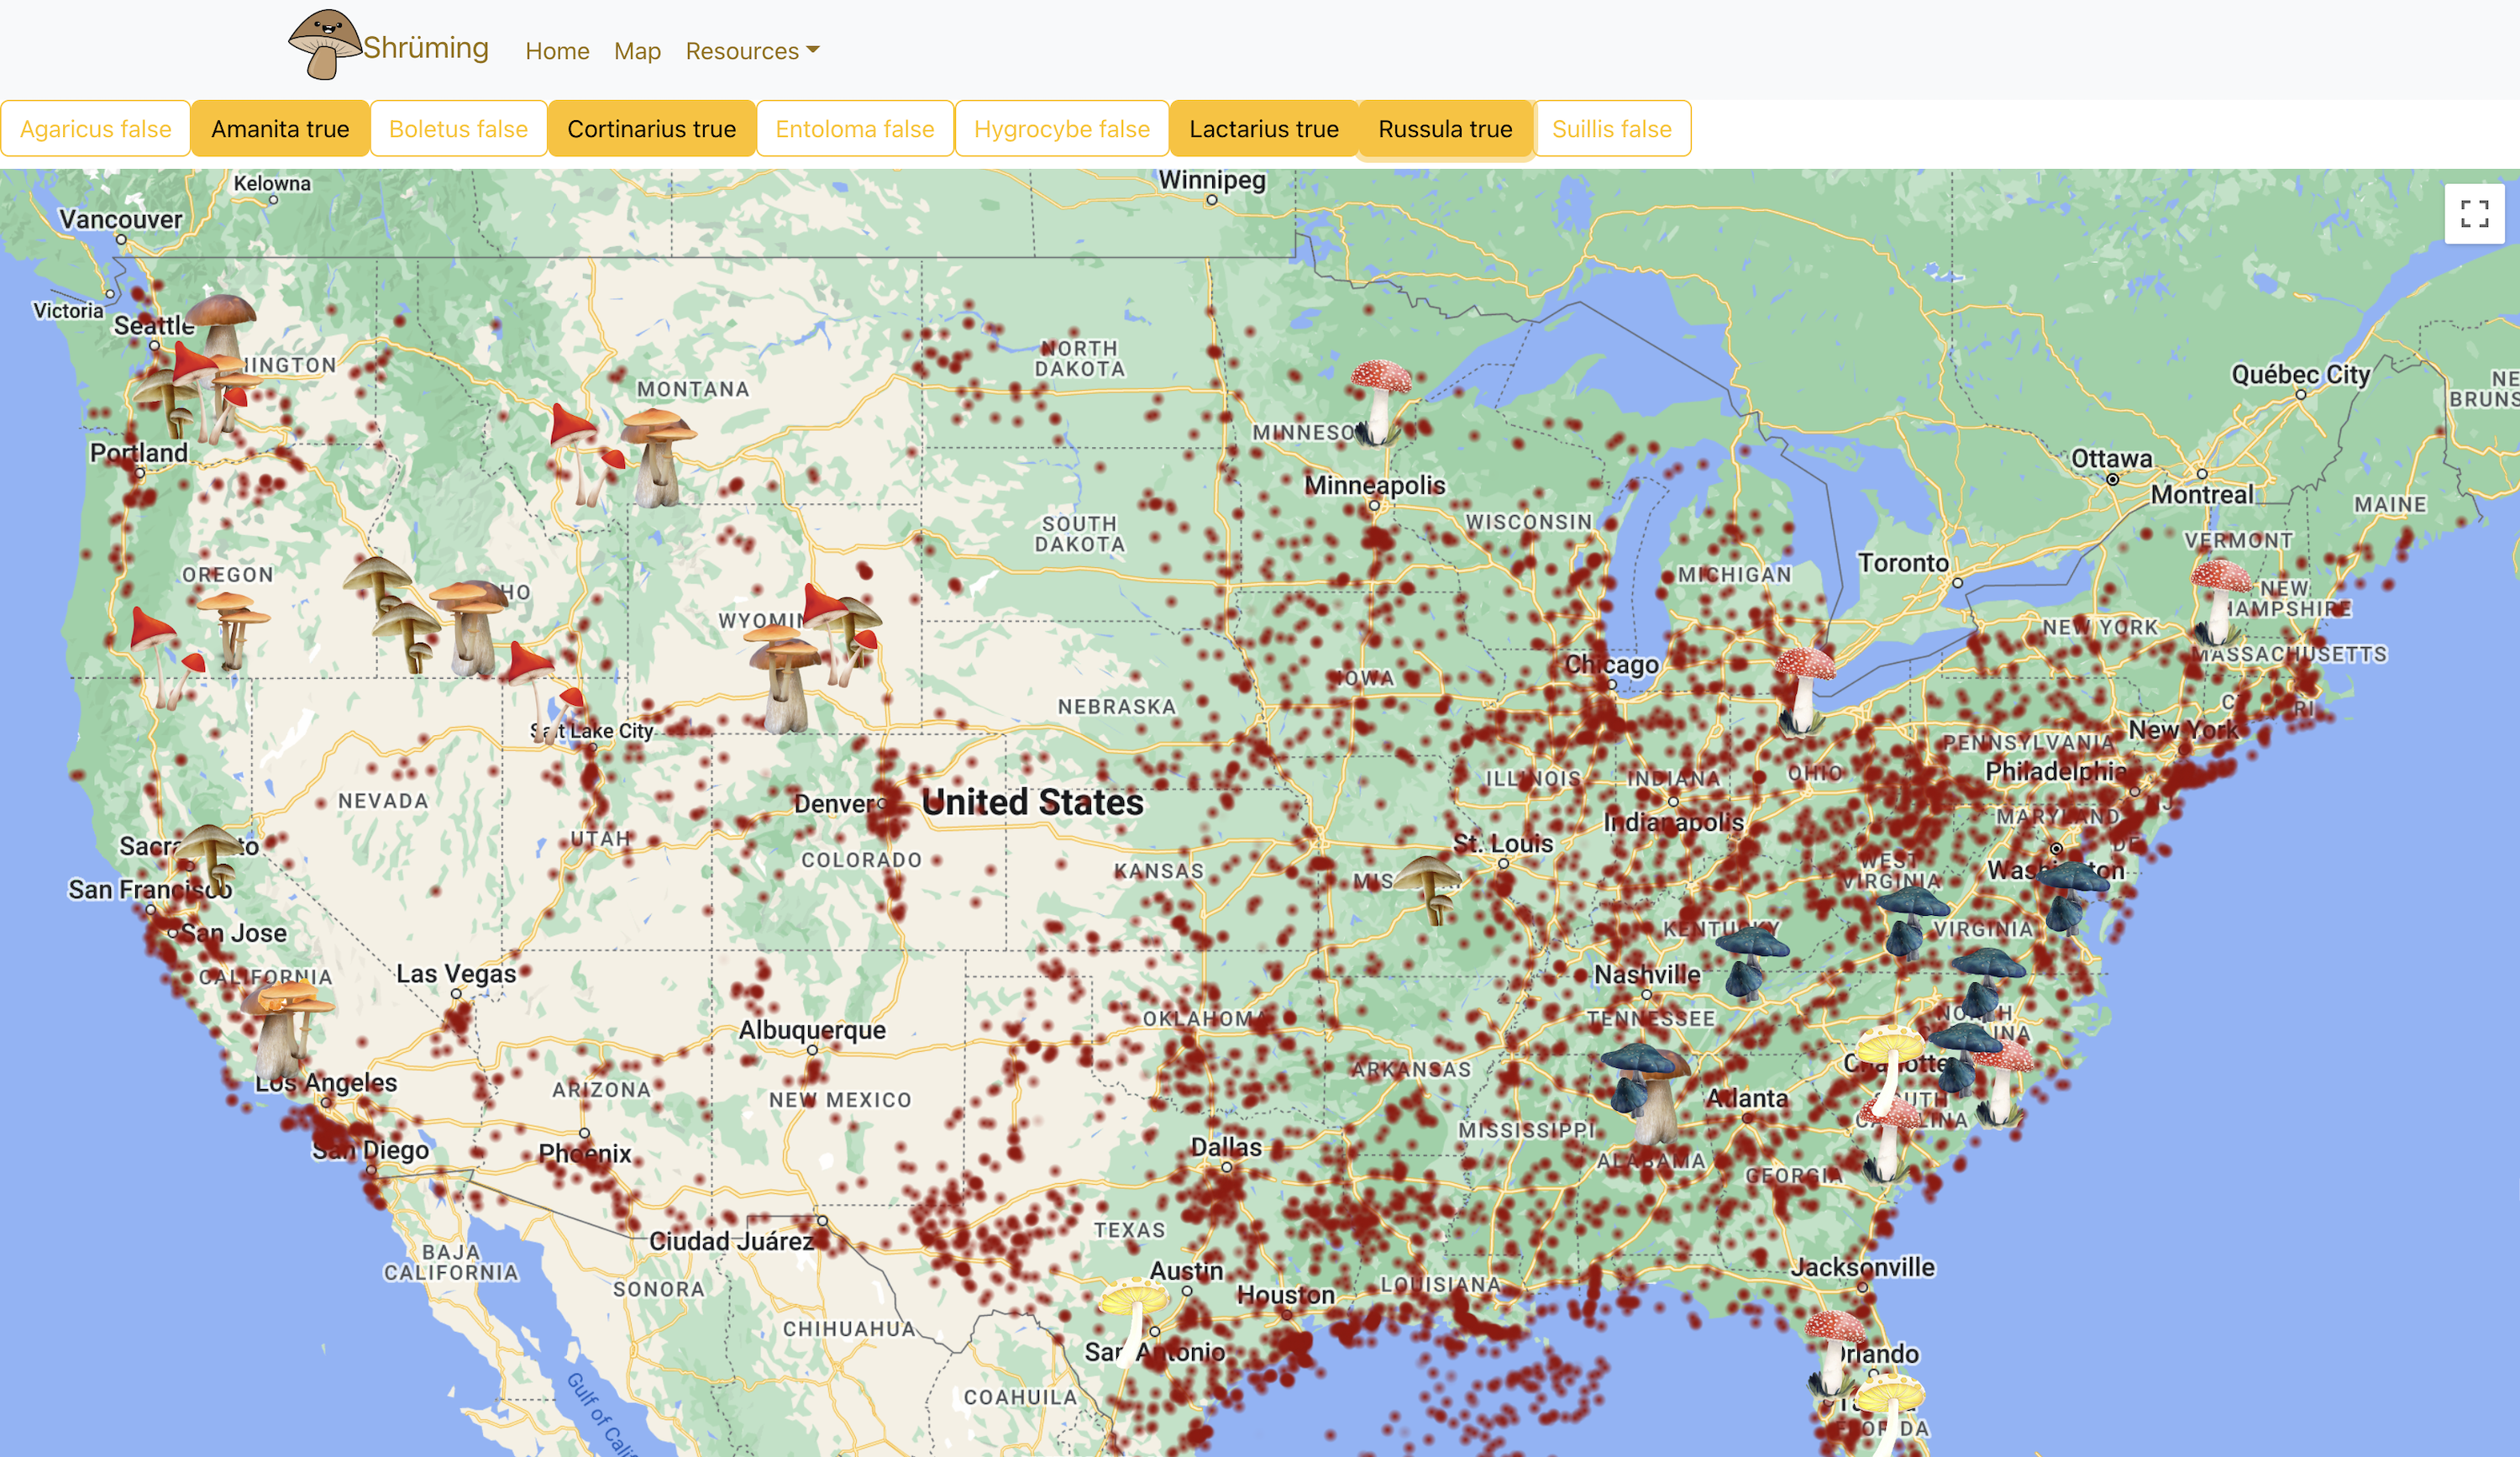Enable the Boletus filter
The height and width of the screenshot is (1457, 2520).
point(458,129)
